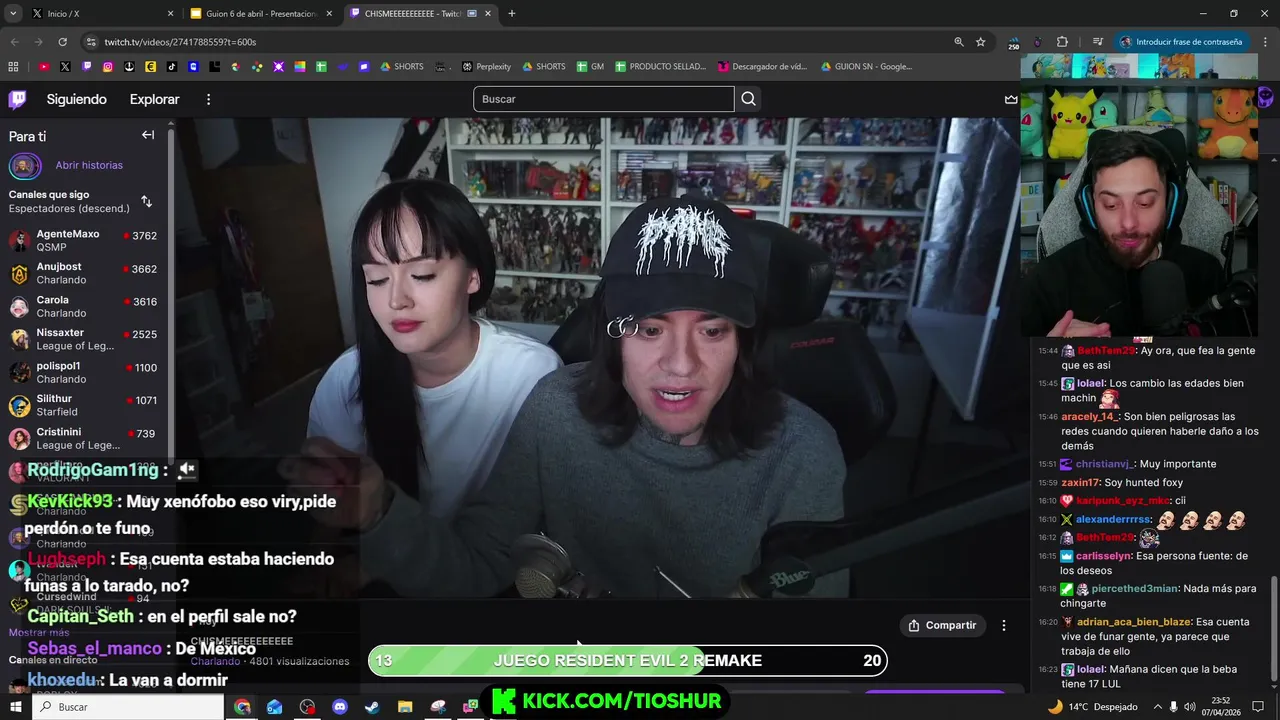Open GUION SN - Google bookmark
The image size is (1280, 720).
pyautogui.click(x=866, y=67)
